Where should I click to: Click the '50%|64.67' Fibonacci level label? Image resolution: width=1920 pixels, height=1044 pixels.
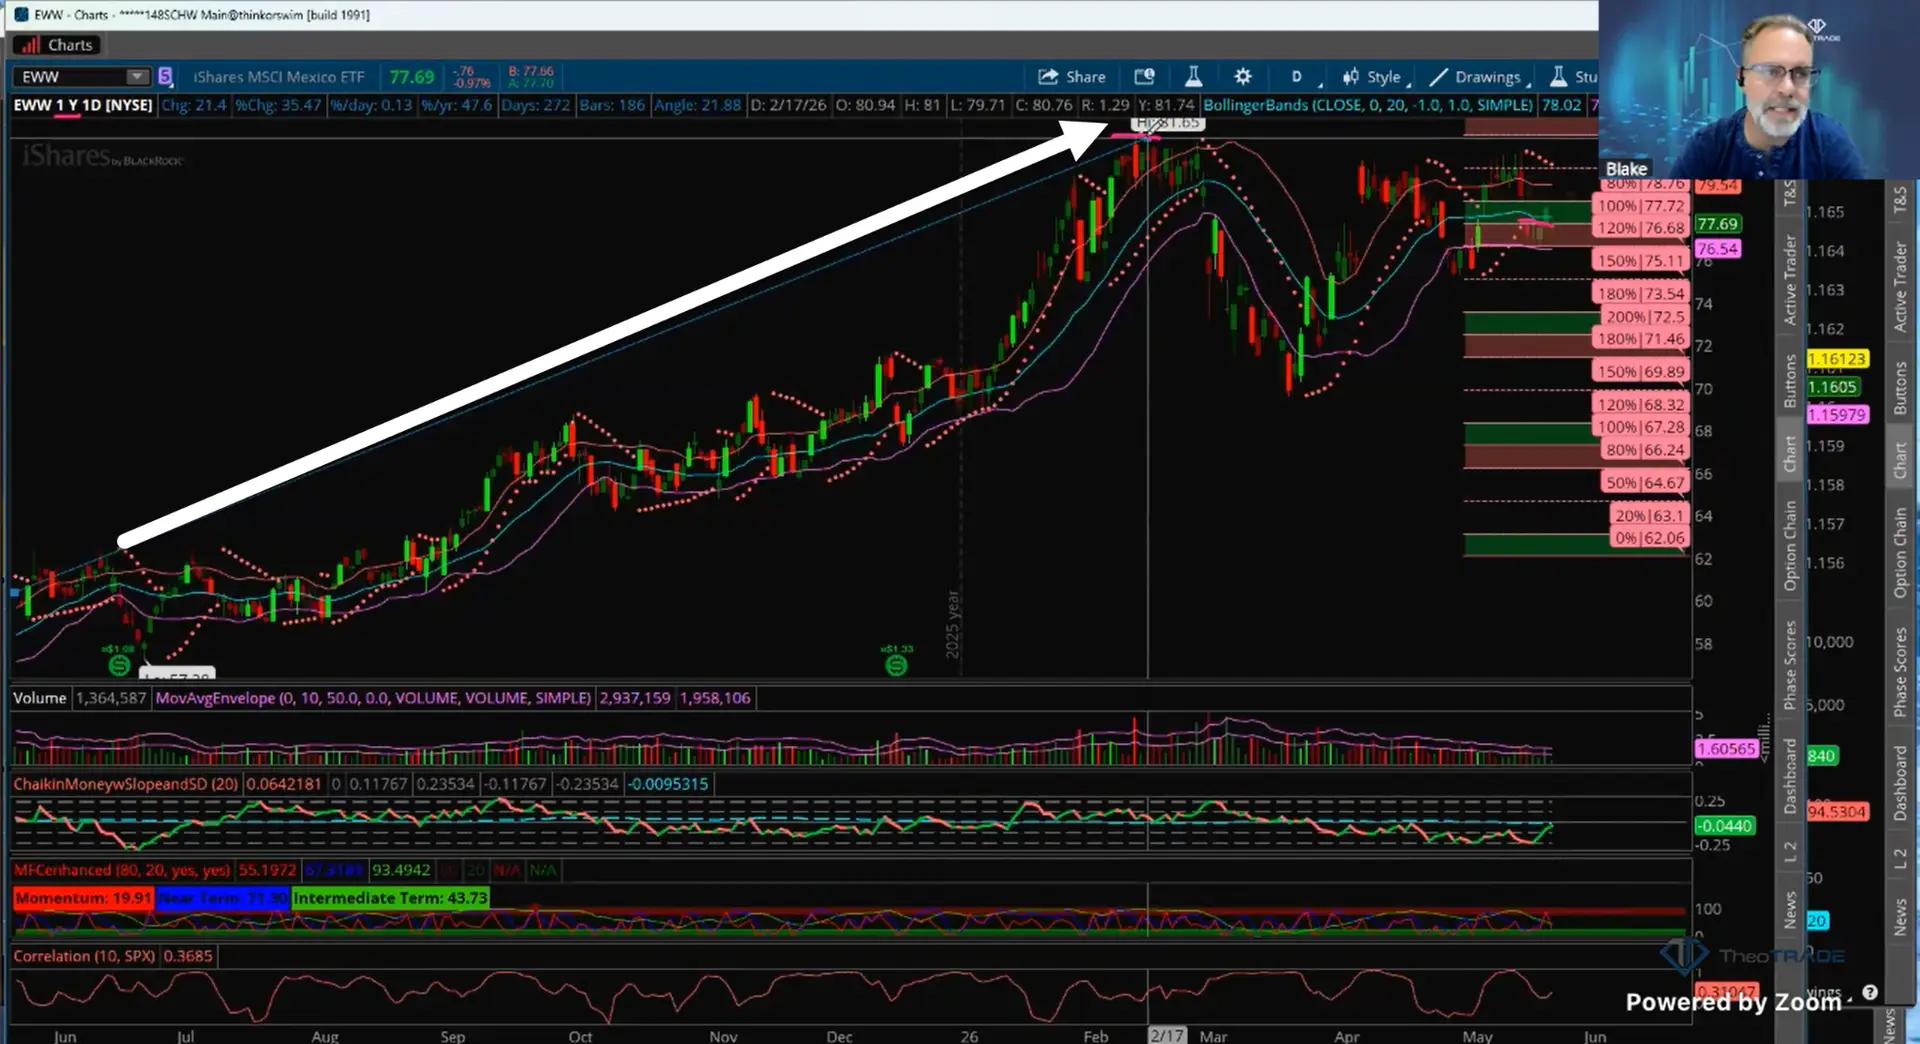click(x=1645, y=483)
